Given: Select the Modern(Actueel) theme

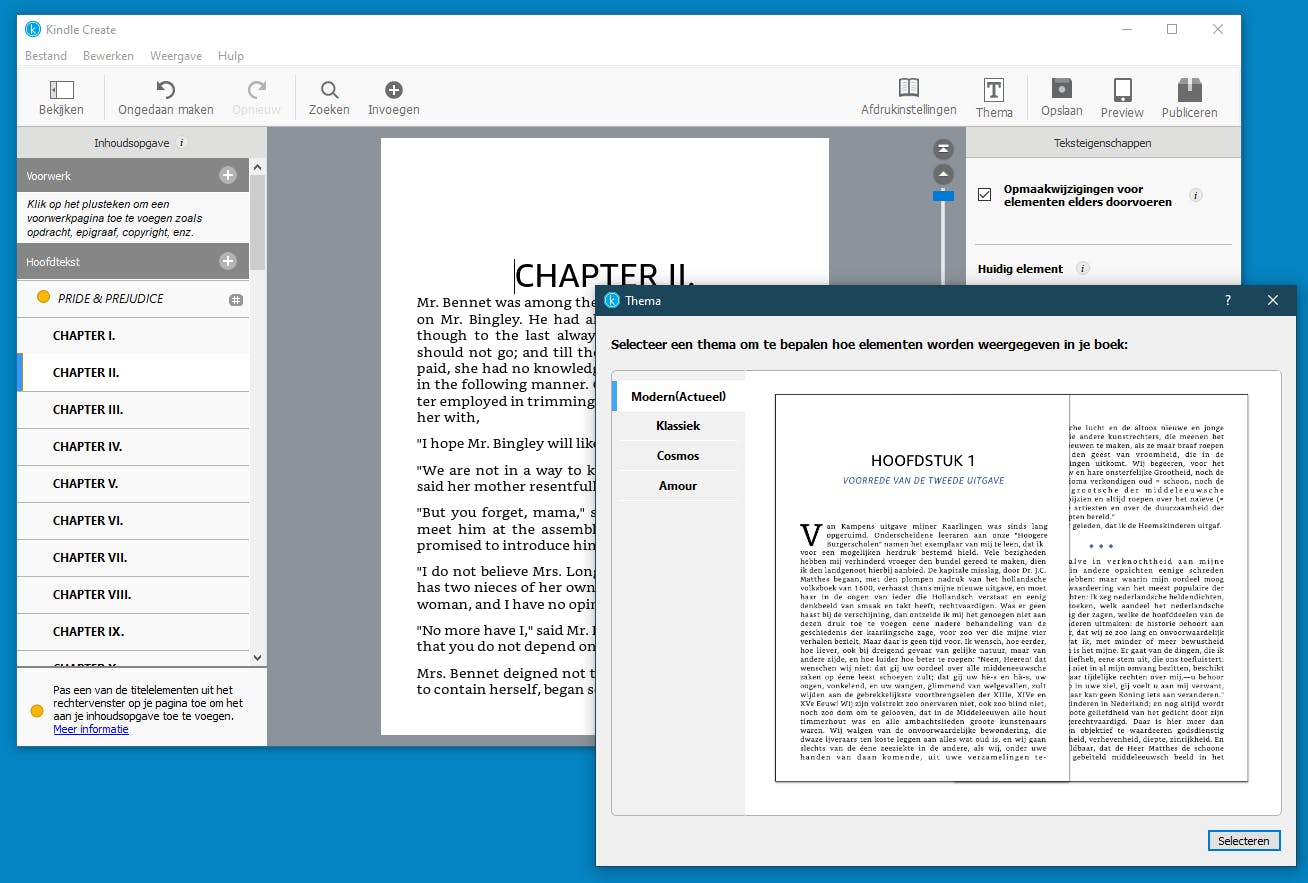Looking at the screenshot, I should pos(678,396).
